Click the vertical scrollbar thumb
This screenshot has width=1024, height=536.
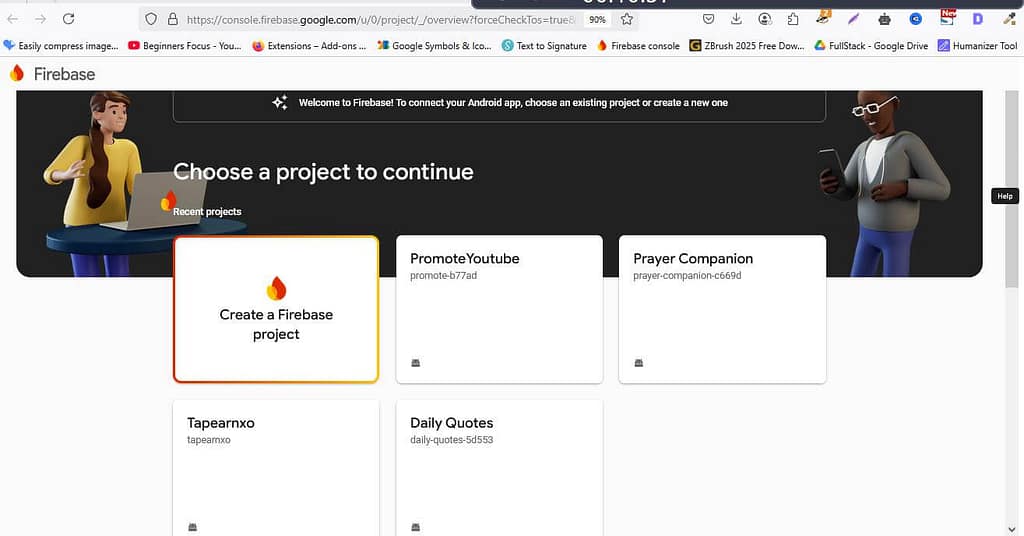pos(1012,189)
